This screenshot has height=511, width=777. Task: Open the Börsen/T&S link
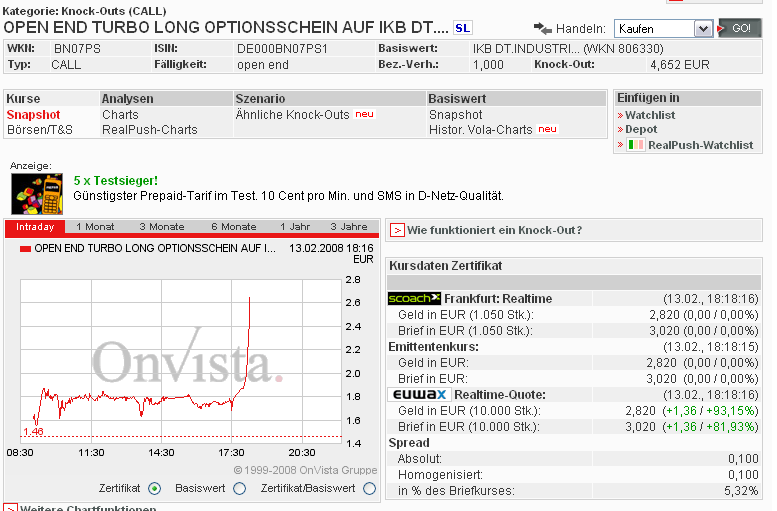40,130
